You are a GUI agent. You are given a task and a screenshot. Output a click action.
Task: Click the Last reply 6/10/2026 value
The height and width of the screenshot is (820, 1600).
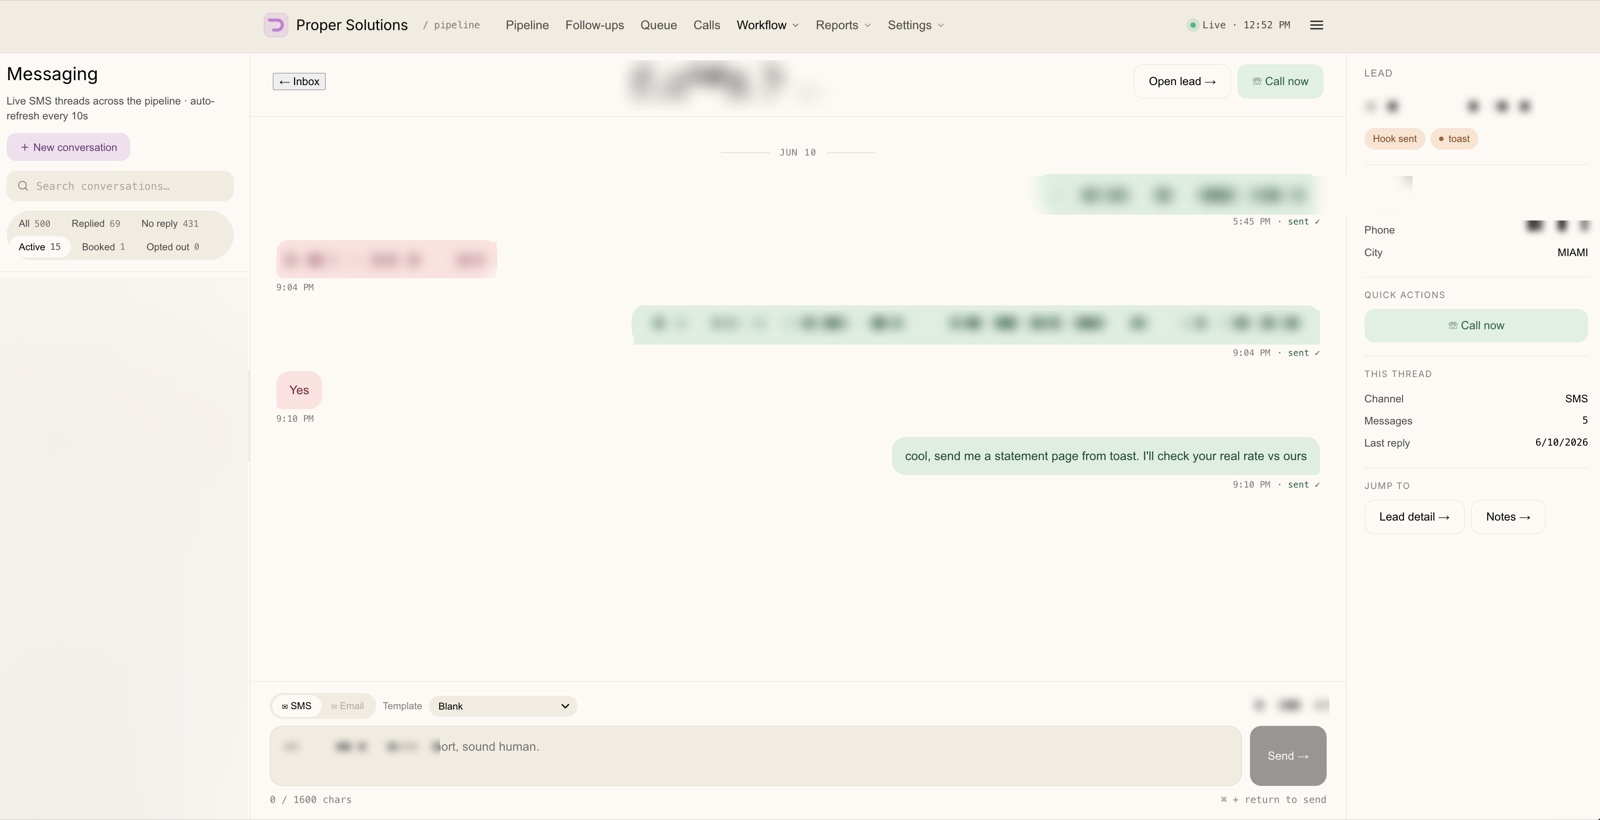click(x=1561, y=442)
